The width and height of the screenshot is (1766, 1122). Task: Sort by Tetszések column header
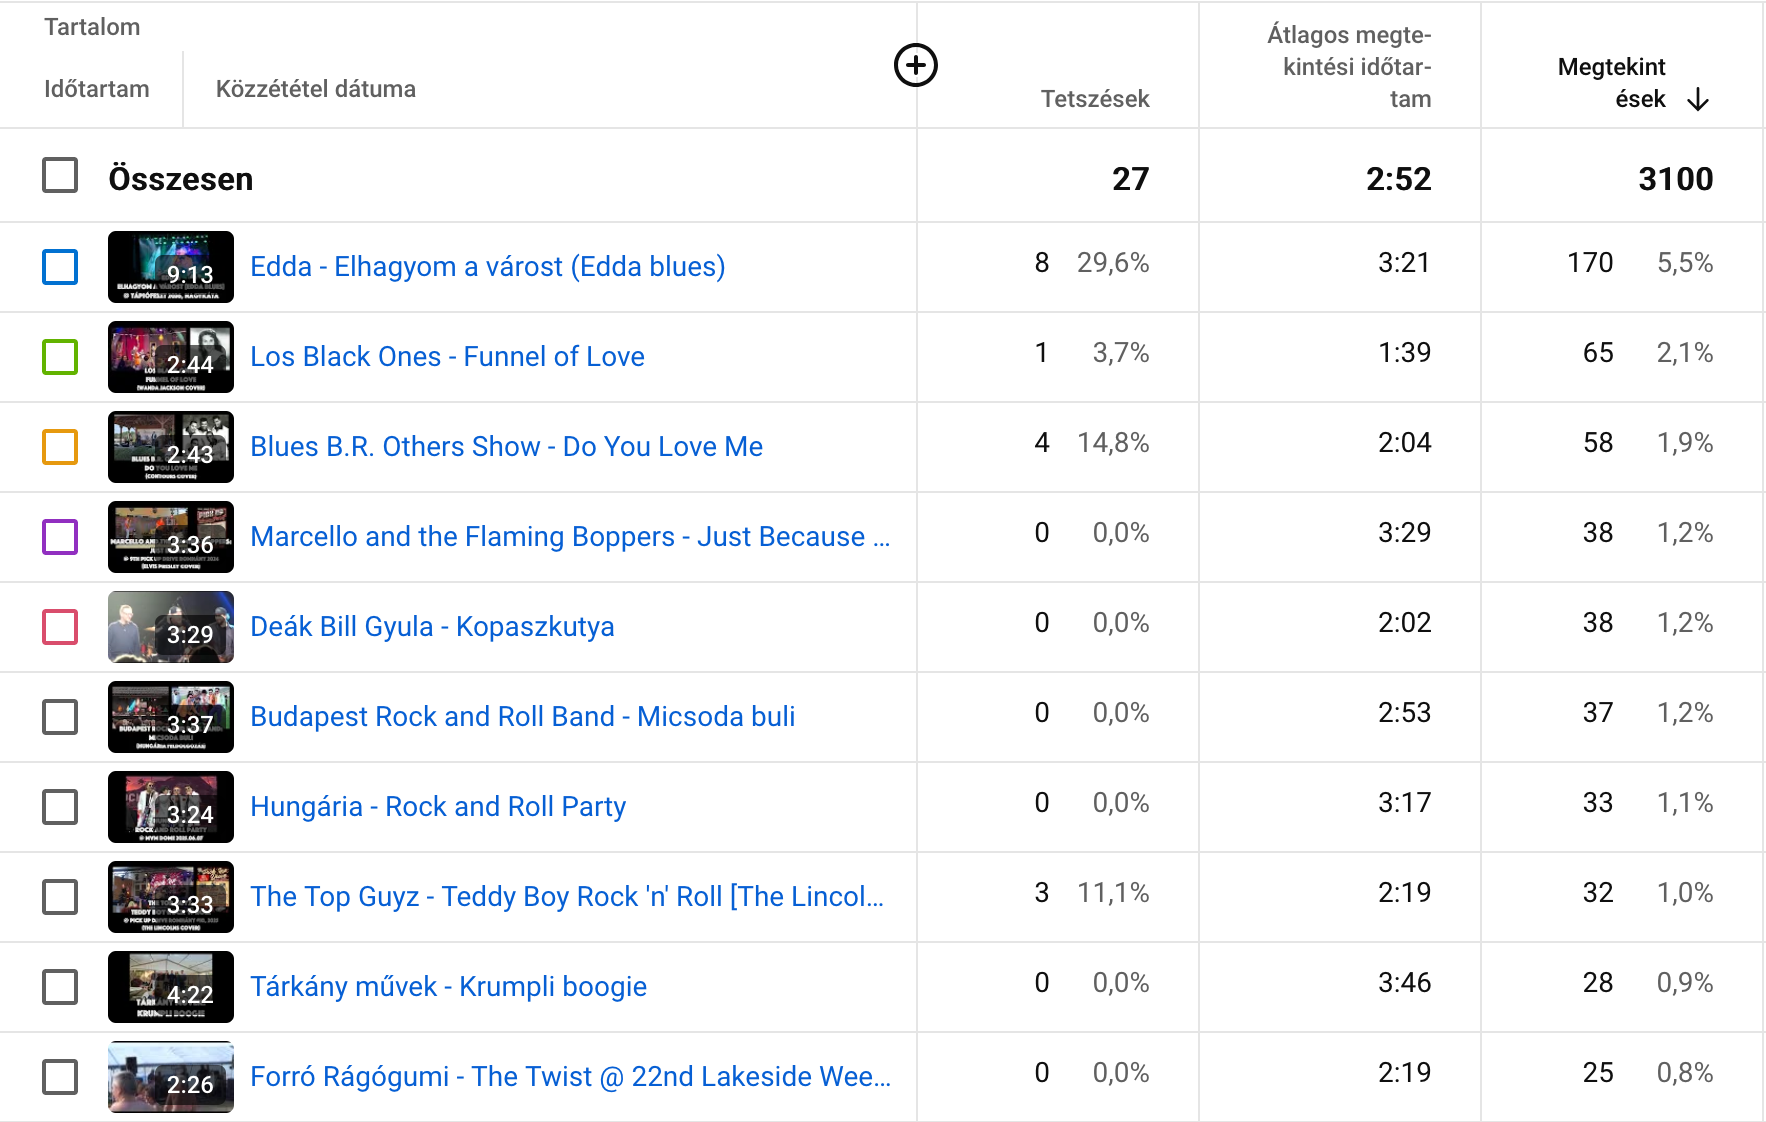pos(1095,99)
